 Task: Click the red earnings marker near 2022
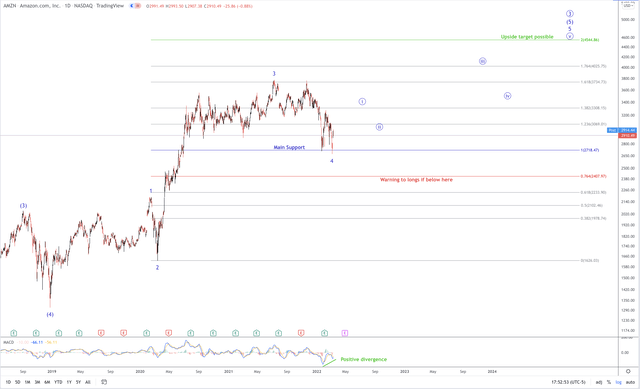click(301, 333)
